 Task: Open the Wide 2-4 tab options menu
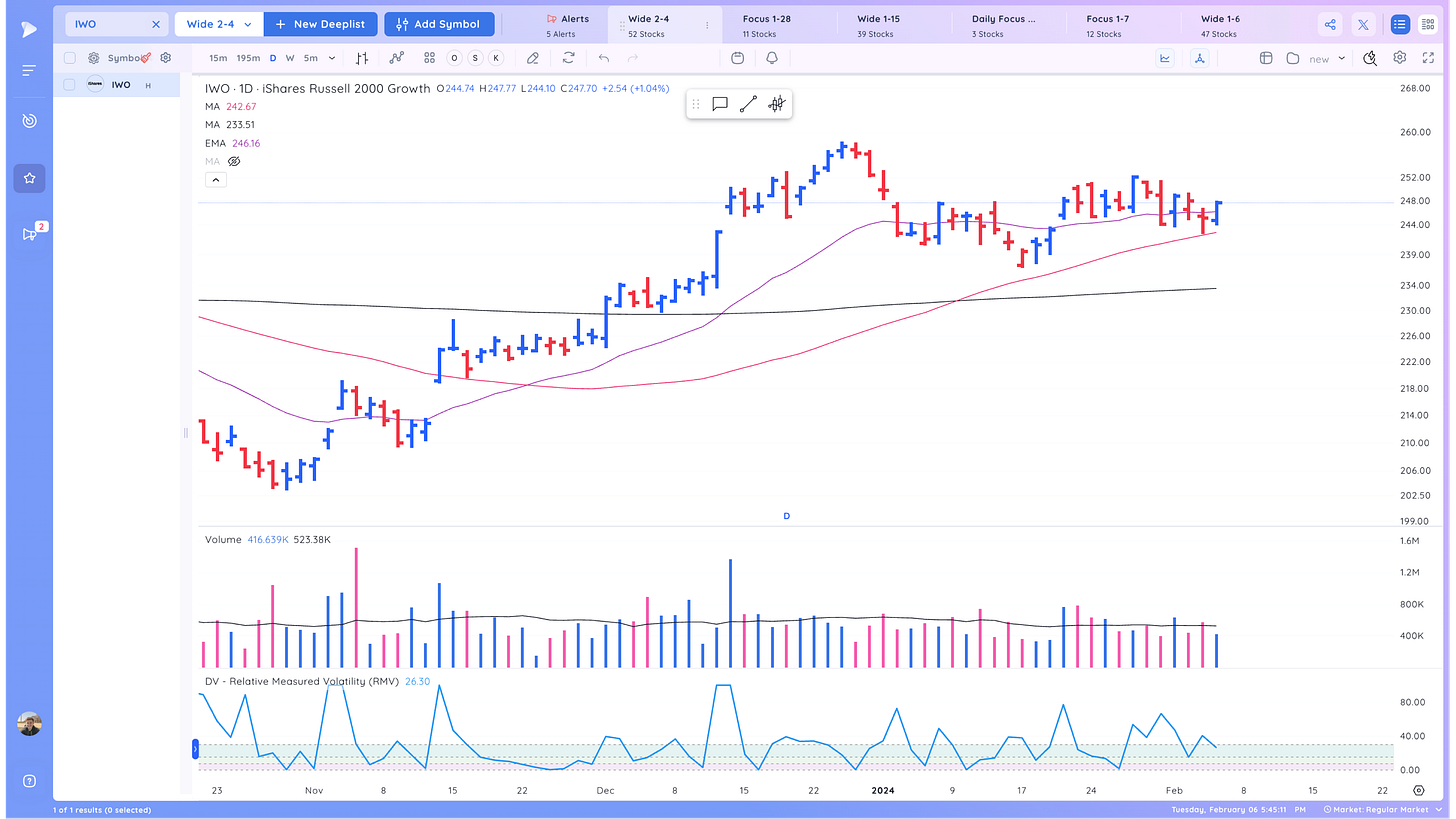click(707, 25)
